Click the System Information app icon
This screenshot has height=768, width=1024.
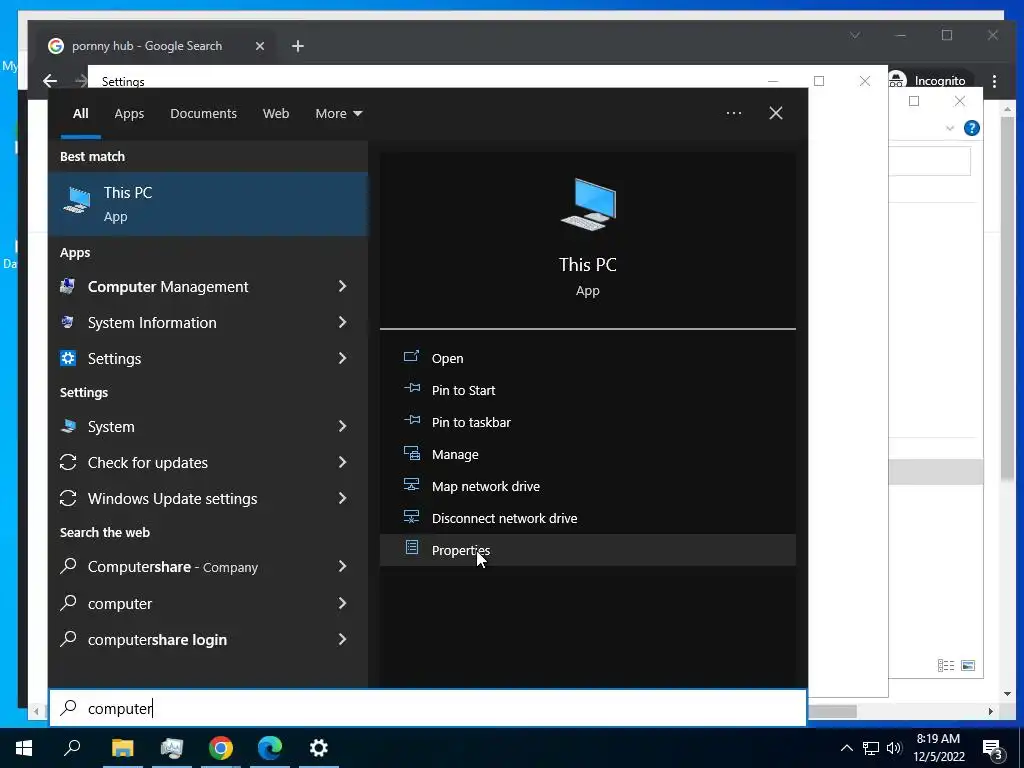67,322
